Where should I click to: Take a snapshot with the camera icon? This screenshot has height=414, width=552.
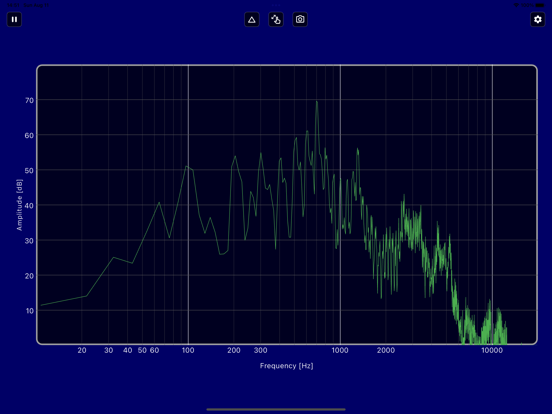click(x=300, y=19)
